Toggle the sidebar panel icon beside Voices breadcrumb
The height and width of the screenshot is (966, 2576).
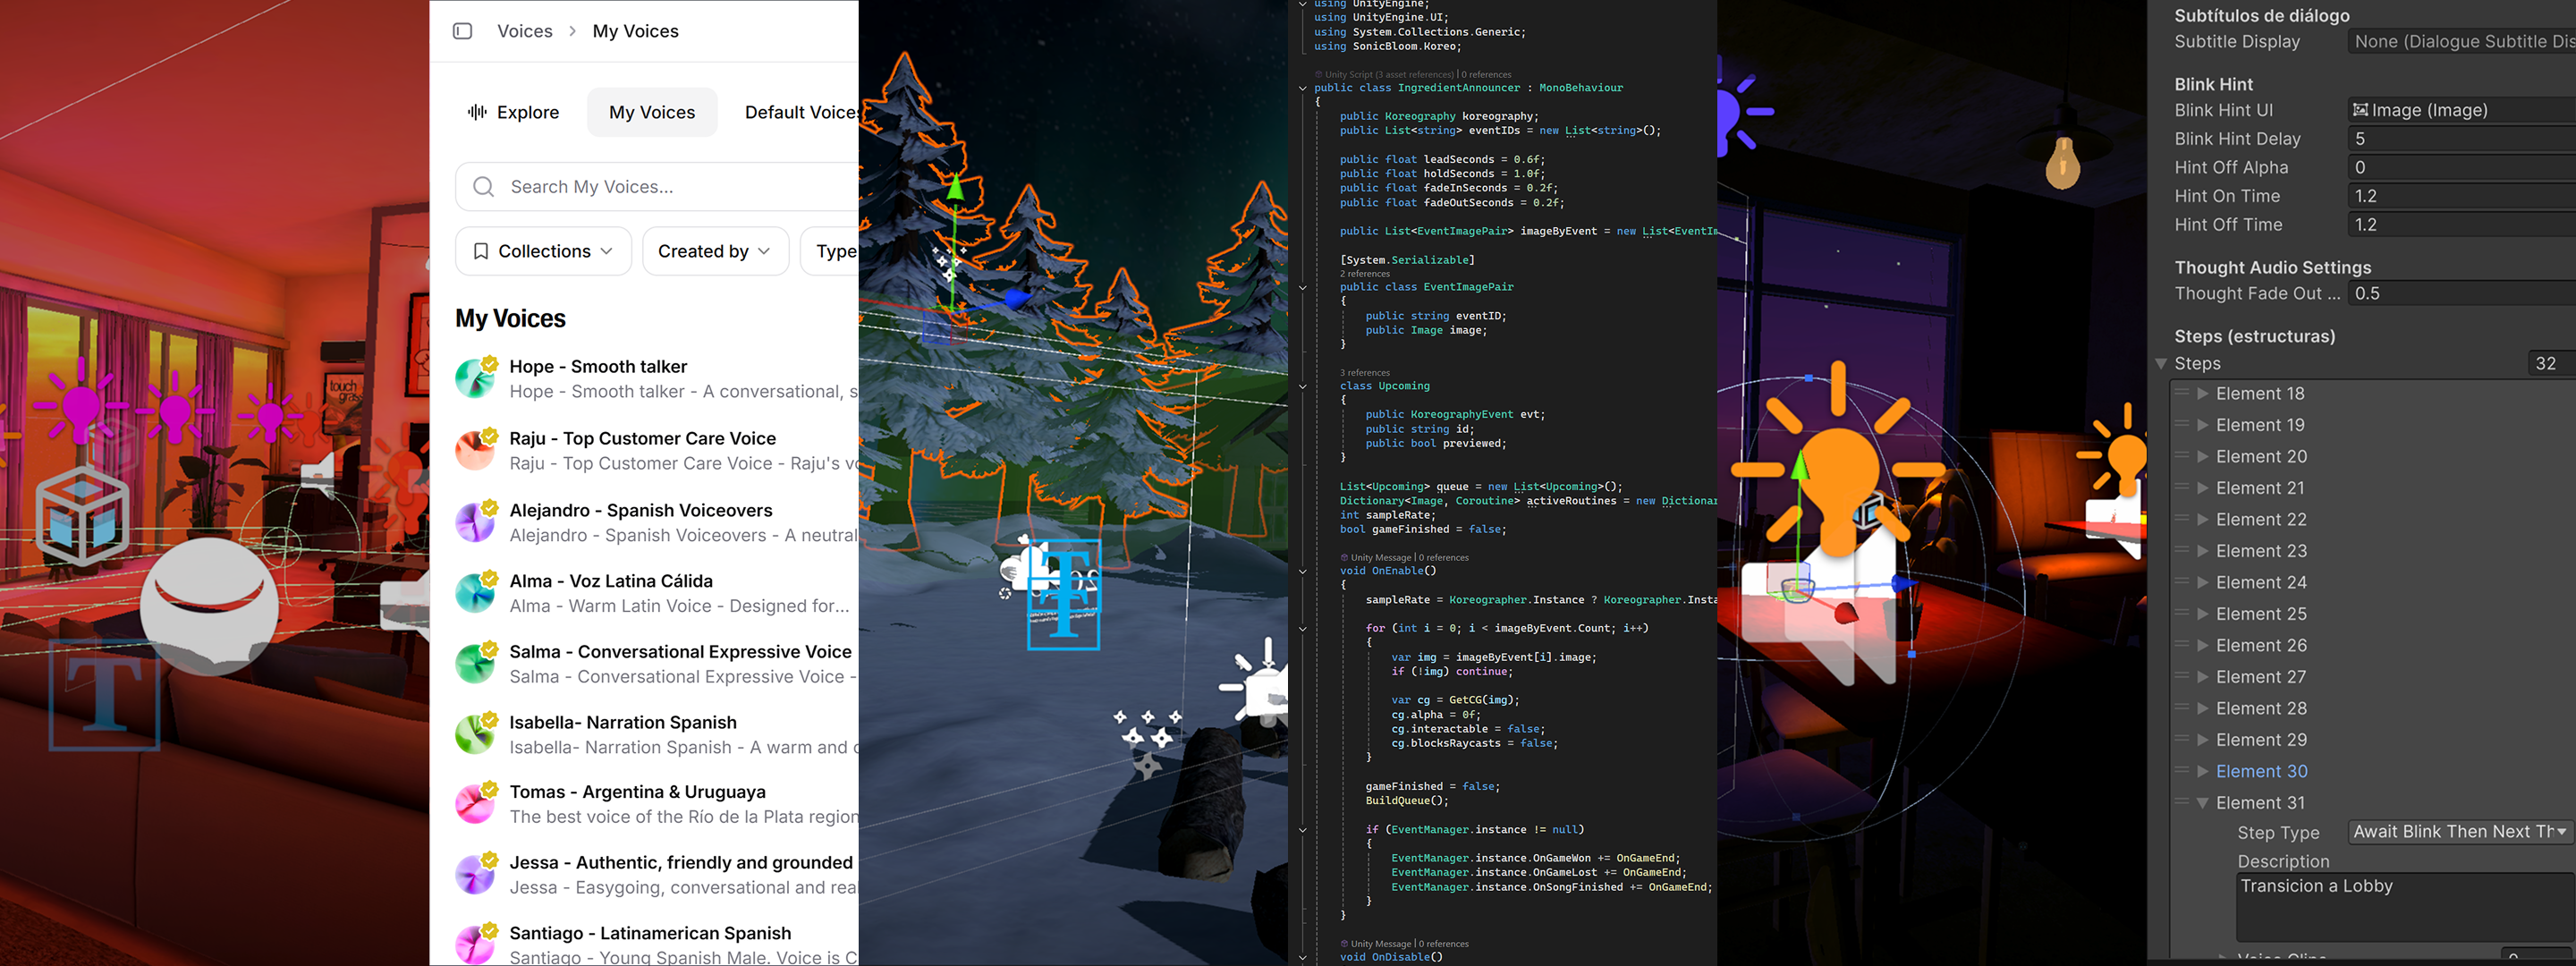coord(462,31)
